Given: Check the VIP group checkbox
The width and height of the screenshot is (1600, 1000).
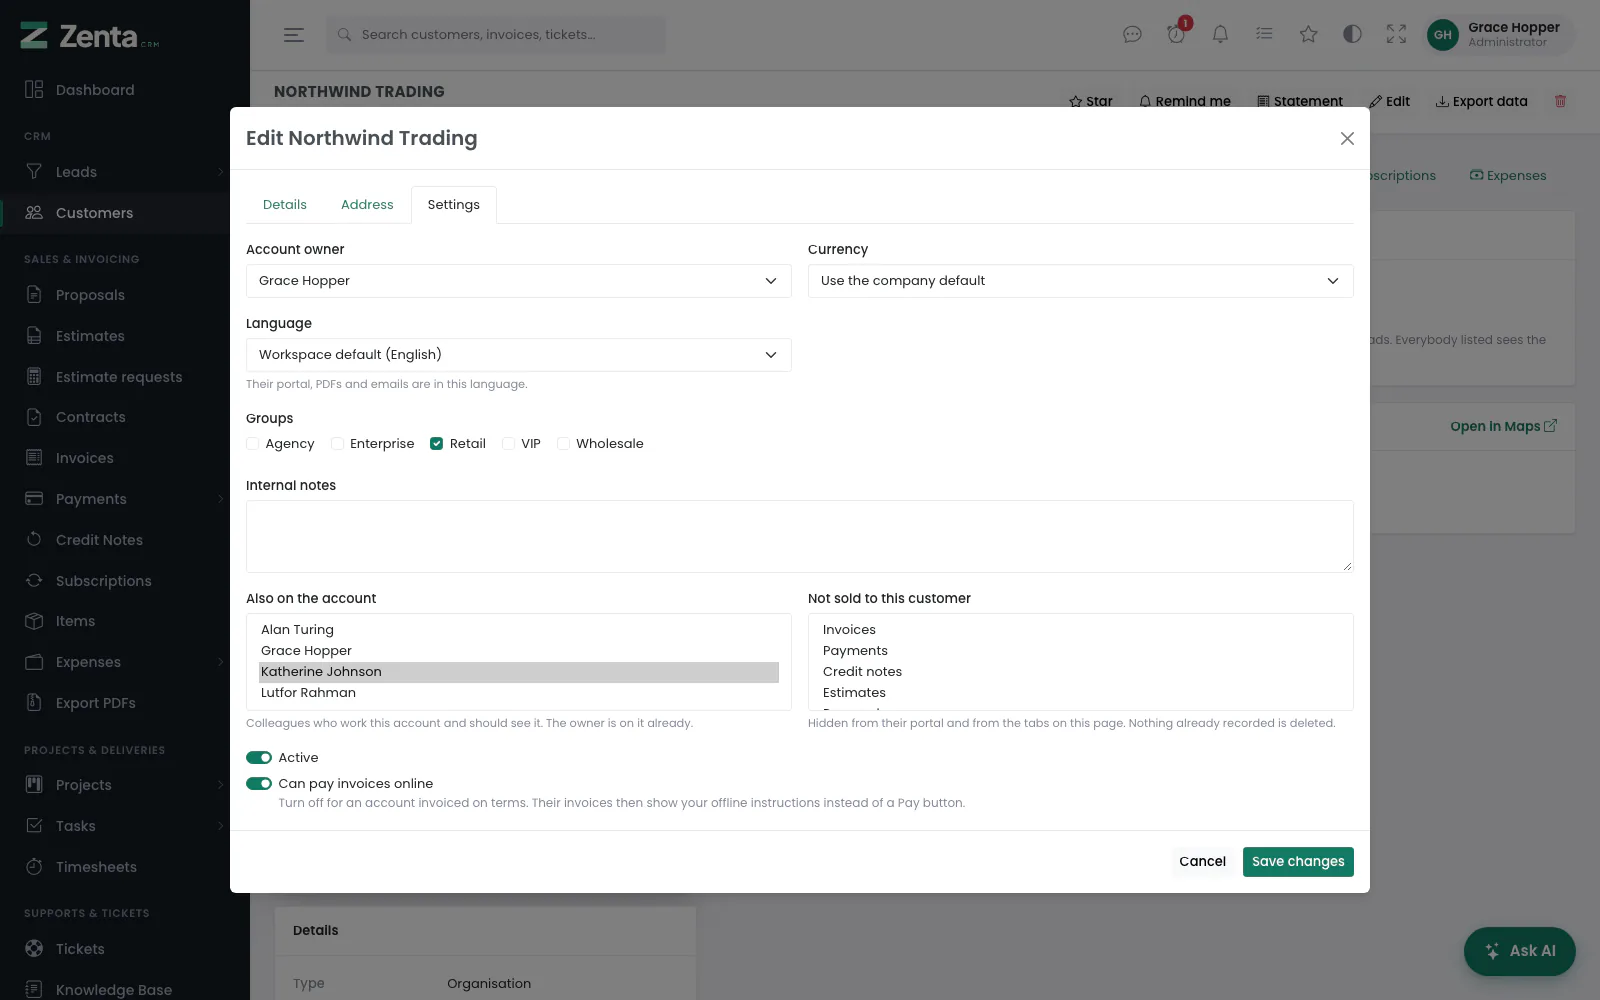Looking at the screenshot, I should pyautogui.click(x=508, y=444).
